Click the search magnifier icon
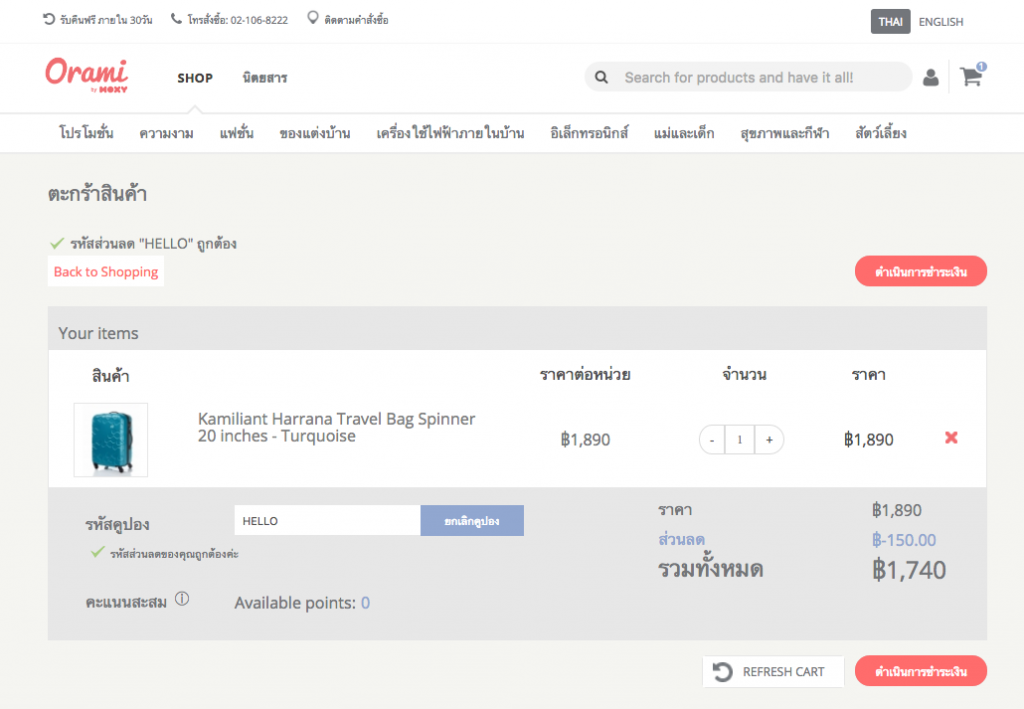Screen dimensions: 1024x709 [x=601, y=77]
